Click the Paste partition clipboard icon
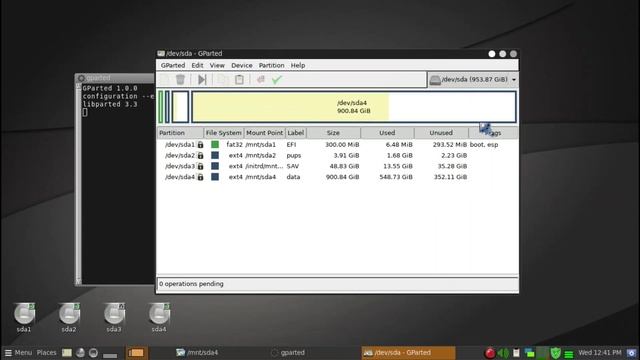Viewport: 640px width, 360px height. [239, 80]
